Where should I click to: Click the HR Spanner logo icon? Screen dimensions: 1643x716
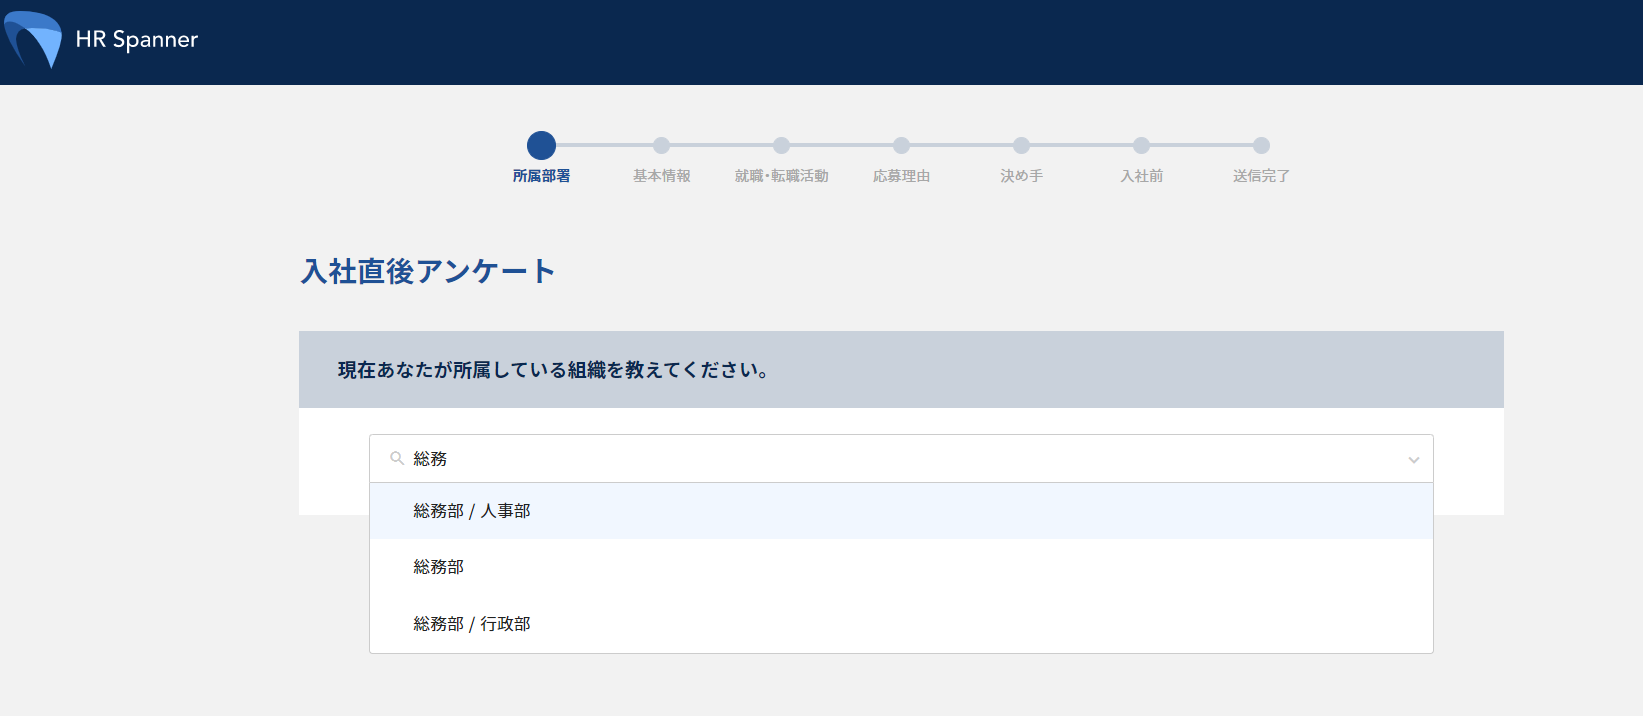[34, 39]
